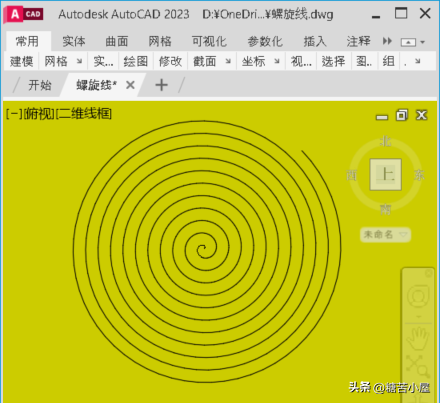Screen dimensions: 440x403
Task: Click ViewCube 西 compass direction
Action: click(x=352, y=175)
